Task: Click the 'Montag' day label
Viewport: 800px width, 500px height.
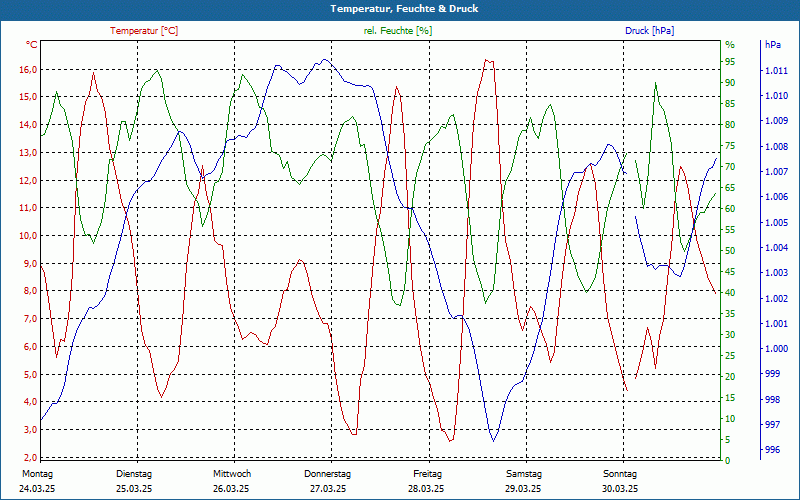Action: point(37,474)
